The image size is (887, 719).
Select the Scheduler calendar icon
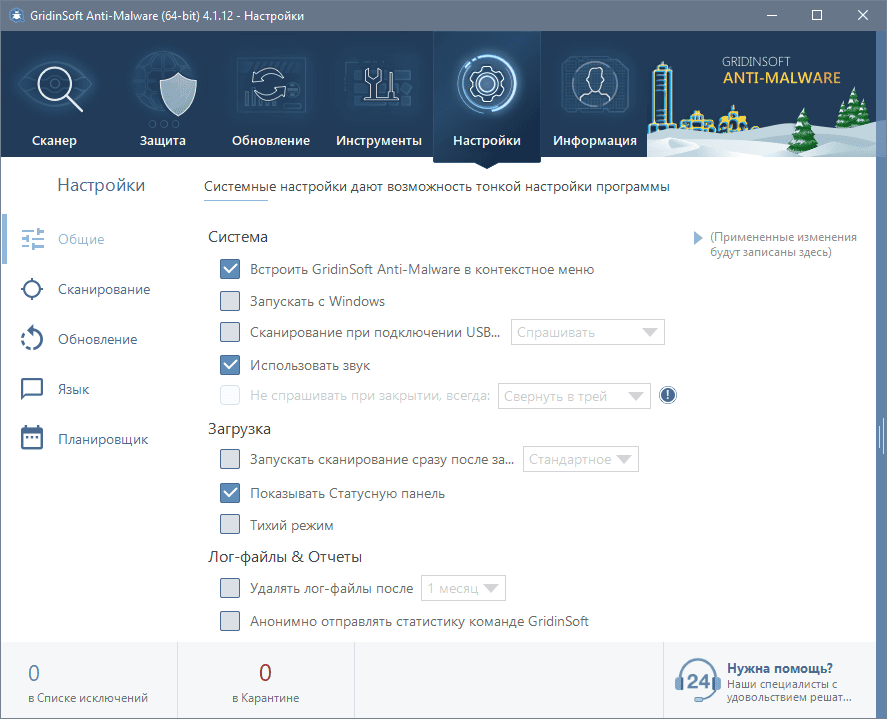tap(32, 438)
